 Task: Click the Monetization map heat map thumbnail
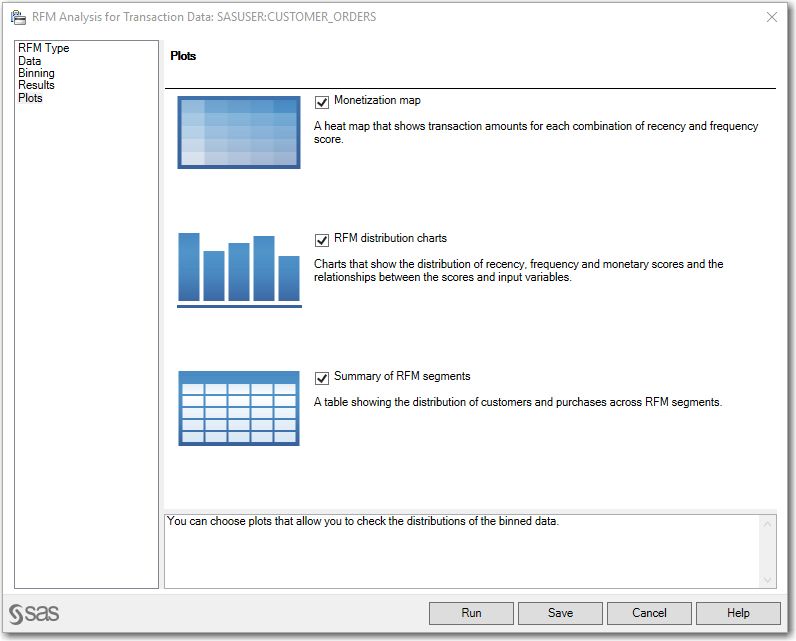click(239, 132)
